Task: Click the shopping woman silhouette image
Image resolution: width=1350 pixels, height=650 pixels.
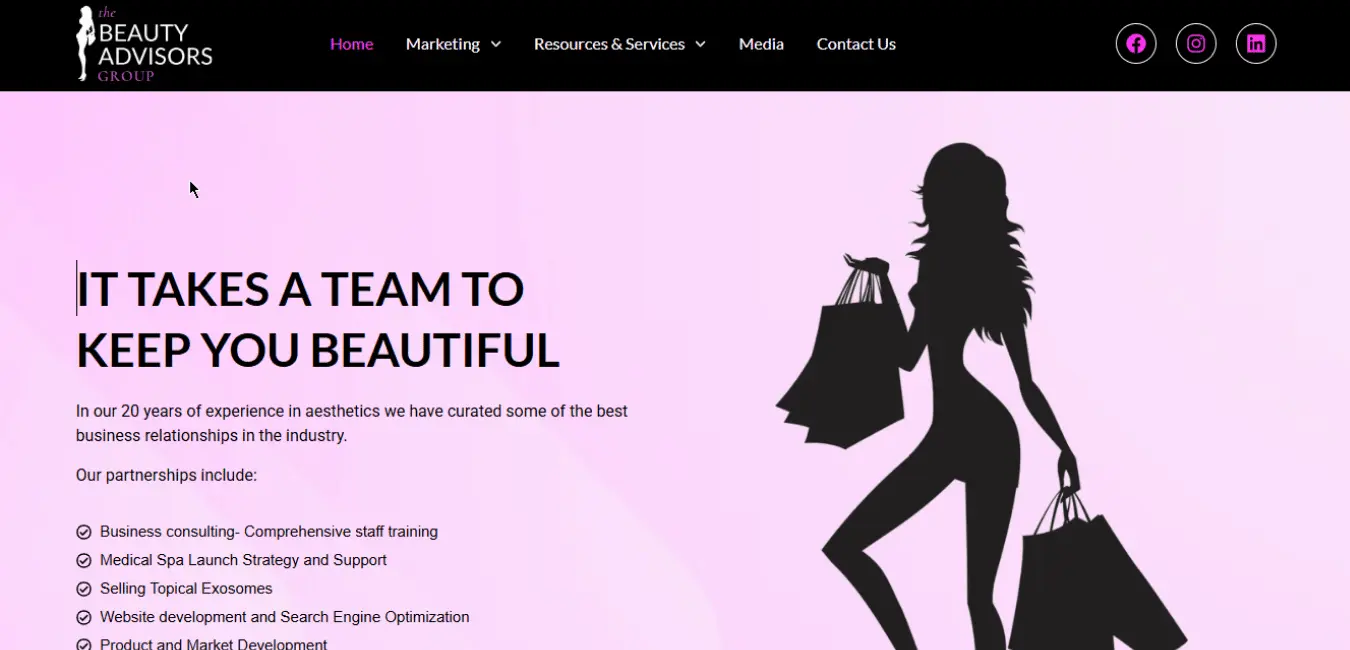Action: [970, 400]
